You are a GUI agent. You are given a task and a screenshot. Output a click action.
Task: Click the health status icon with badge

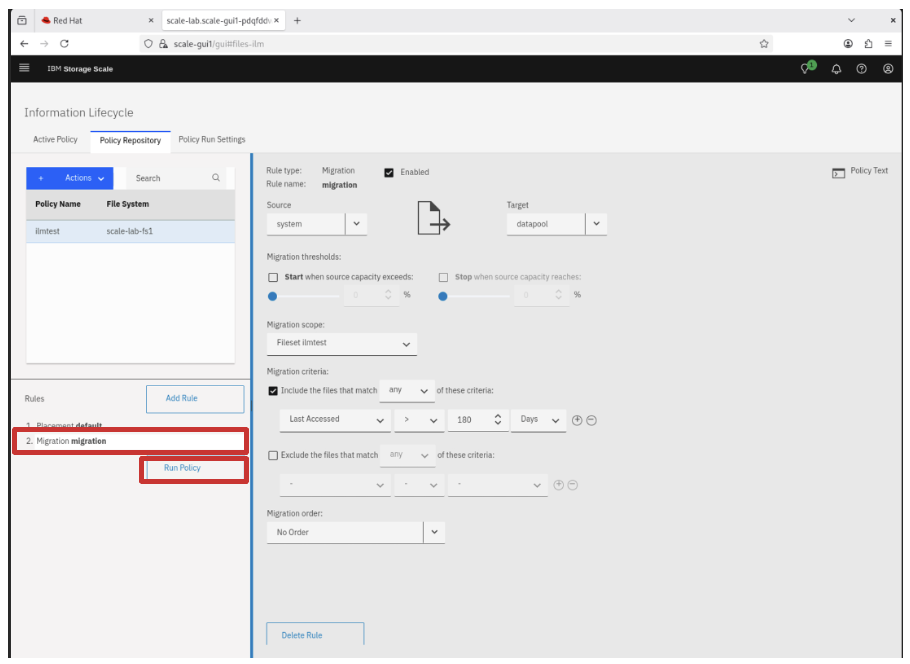[807, 68]
